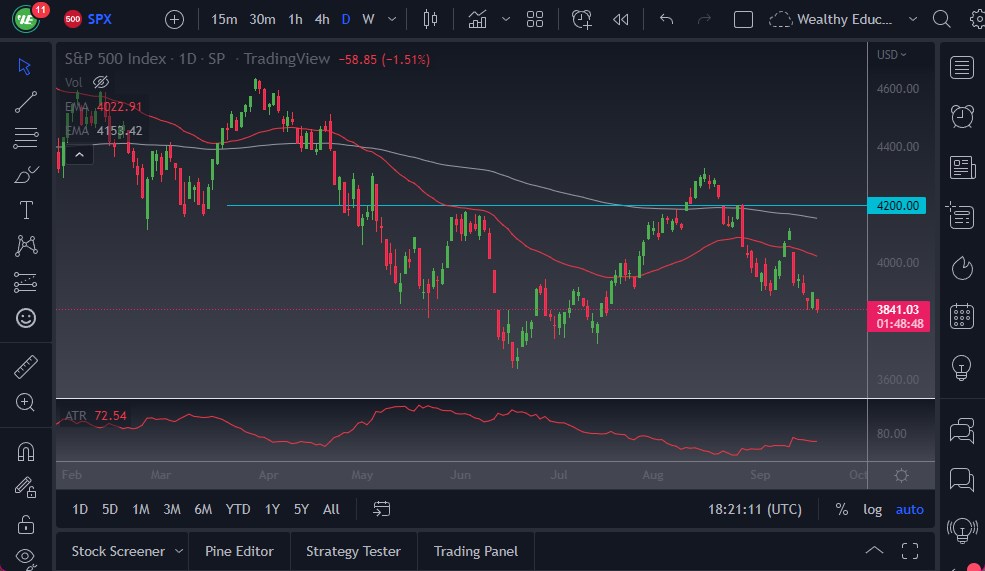The width and height of the screenshot is (985, 571).
Task: Click the SPX symbol search field
Action: pos(100,19)
